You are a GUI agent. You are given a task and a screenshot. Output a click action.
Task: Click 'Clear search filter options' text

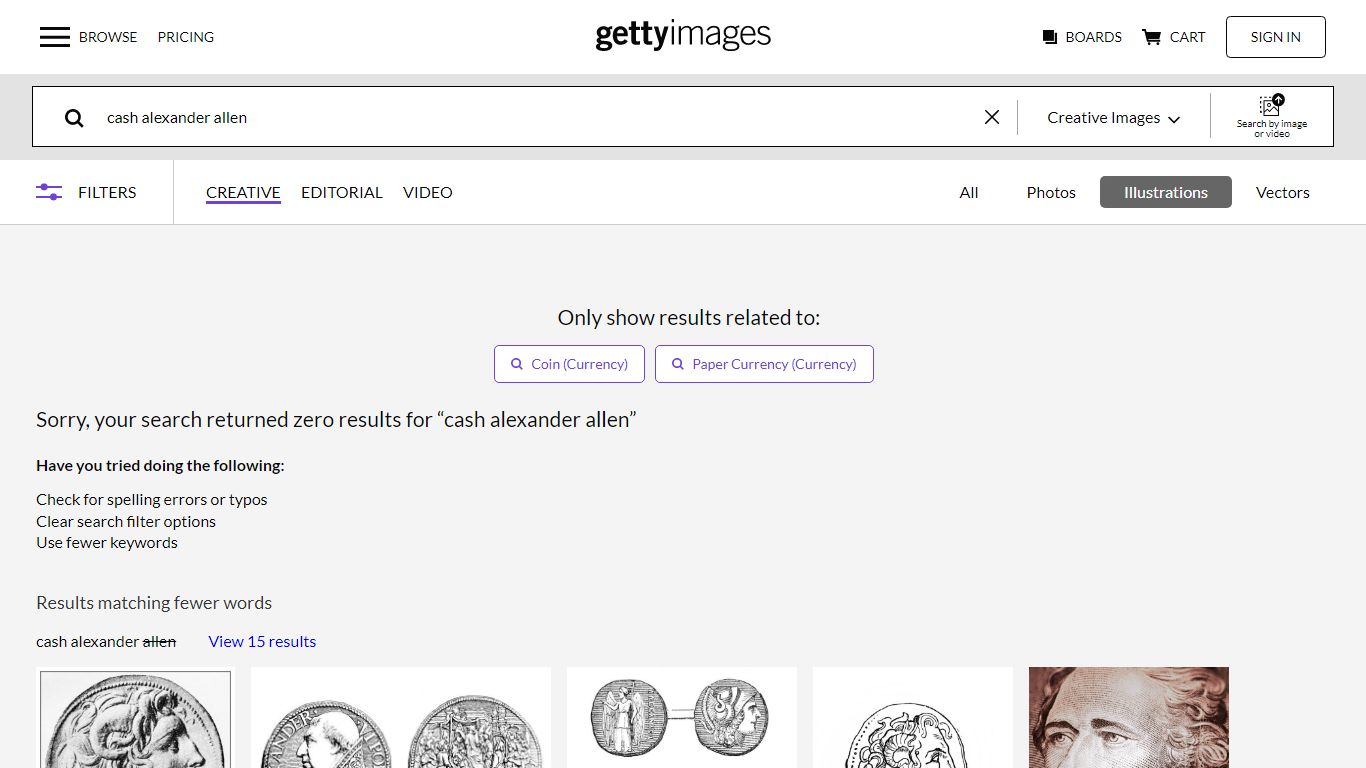pyautogui.click(x=126, y=522)
